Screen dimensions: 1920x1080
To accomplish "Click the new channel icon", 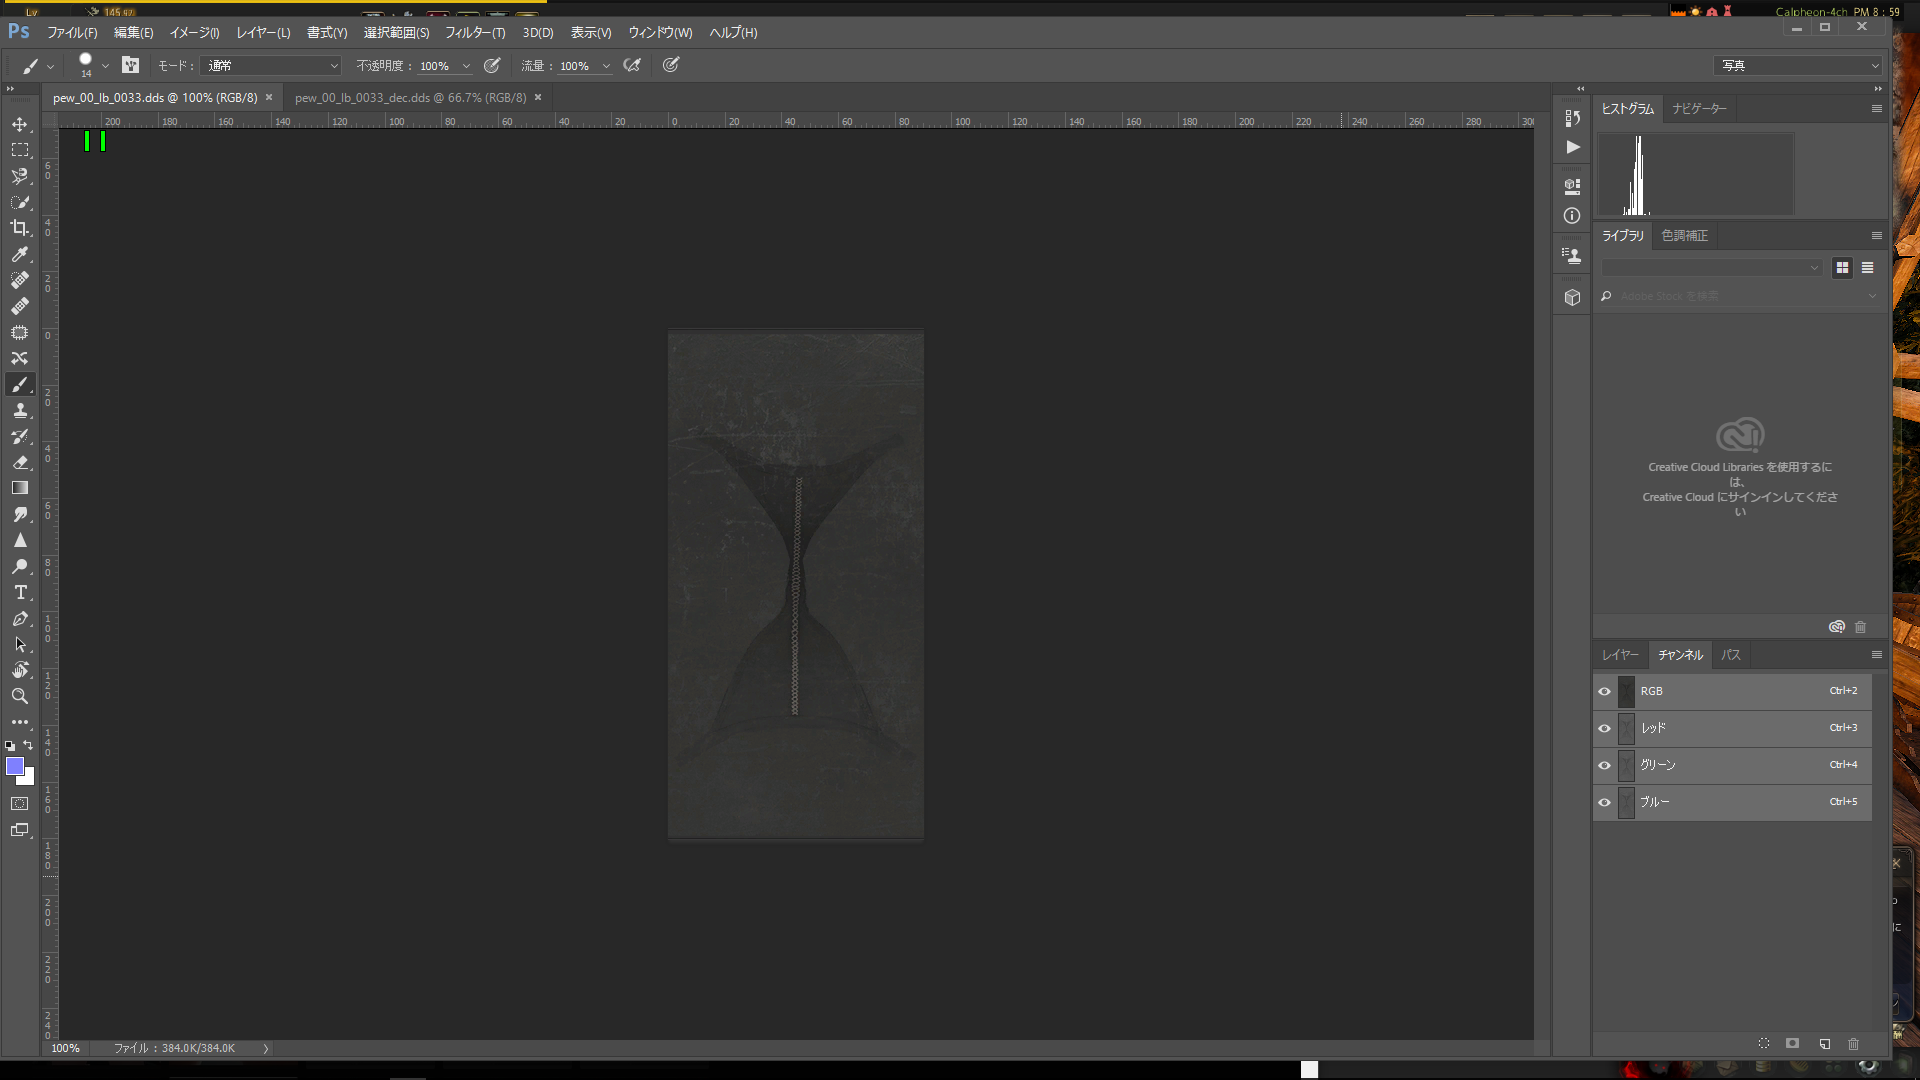I will pyautogui.click(x=1824, y=1044).
